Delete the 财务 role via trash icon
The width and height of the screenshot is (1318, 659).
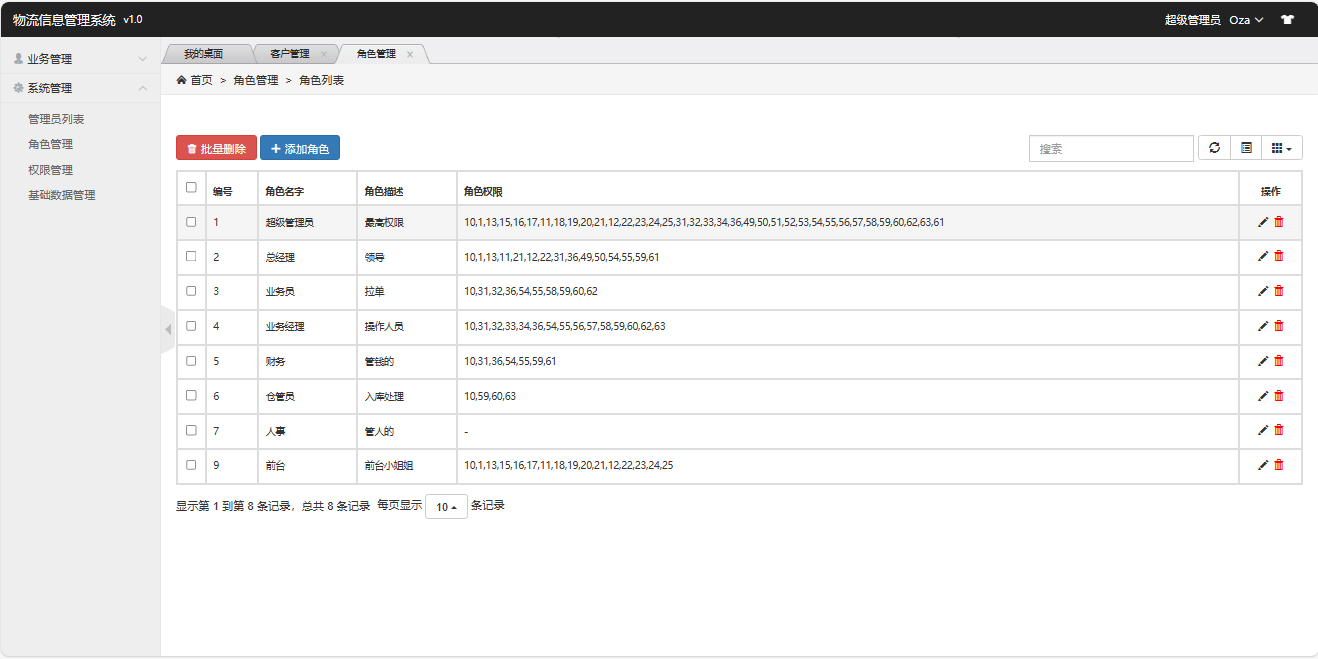[1279, 361]
